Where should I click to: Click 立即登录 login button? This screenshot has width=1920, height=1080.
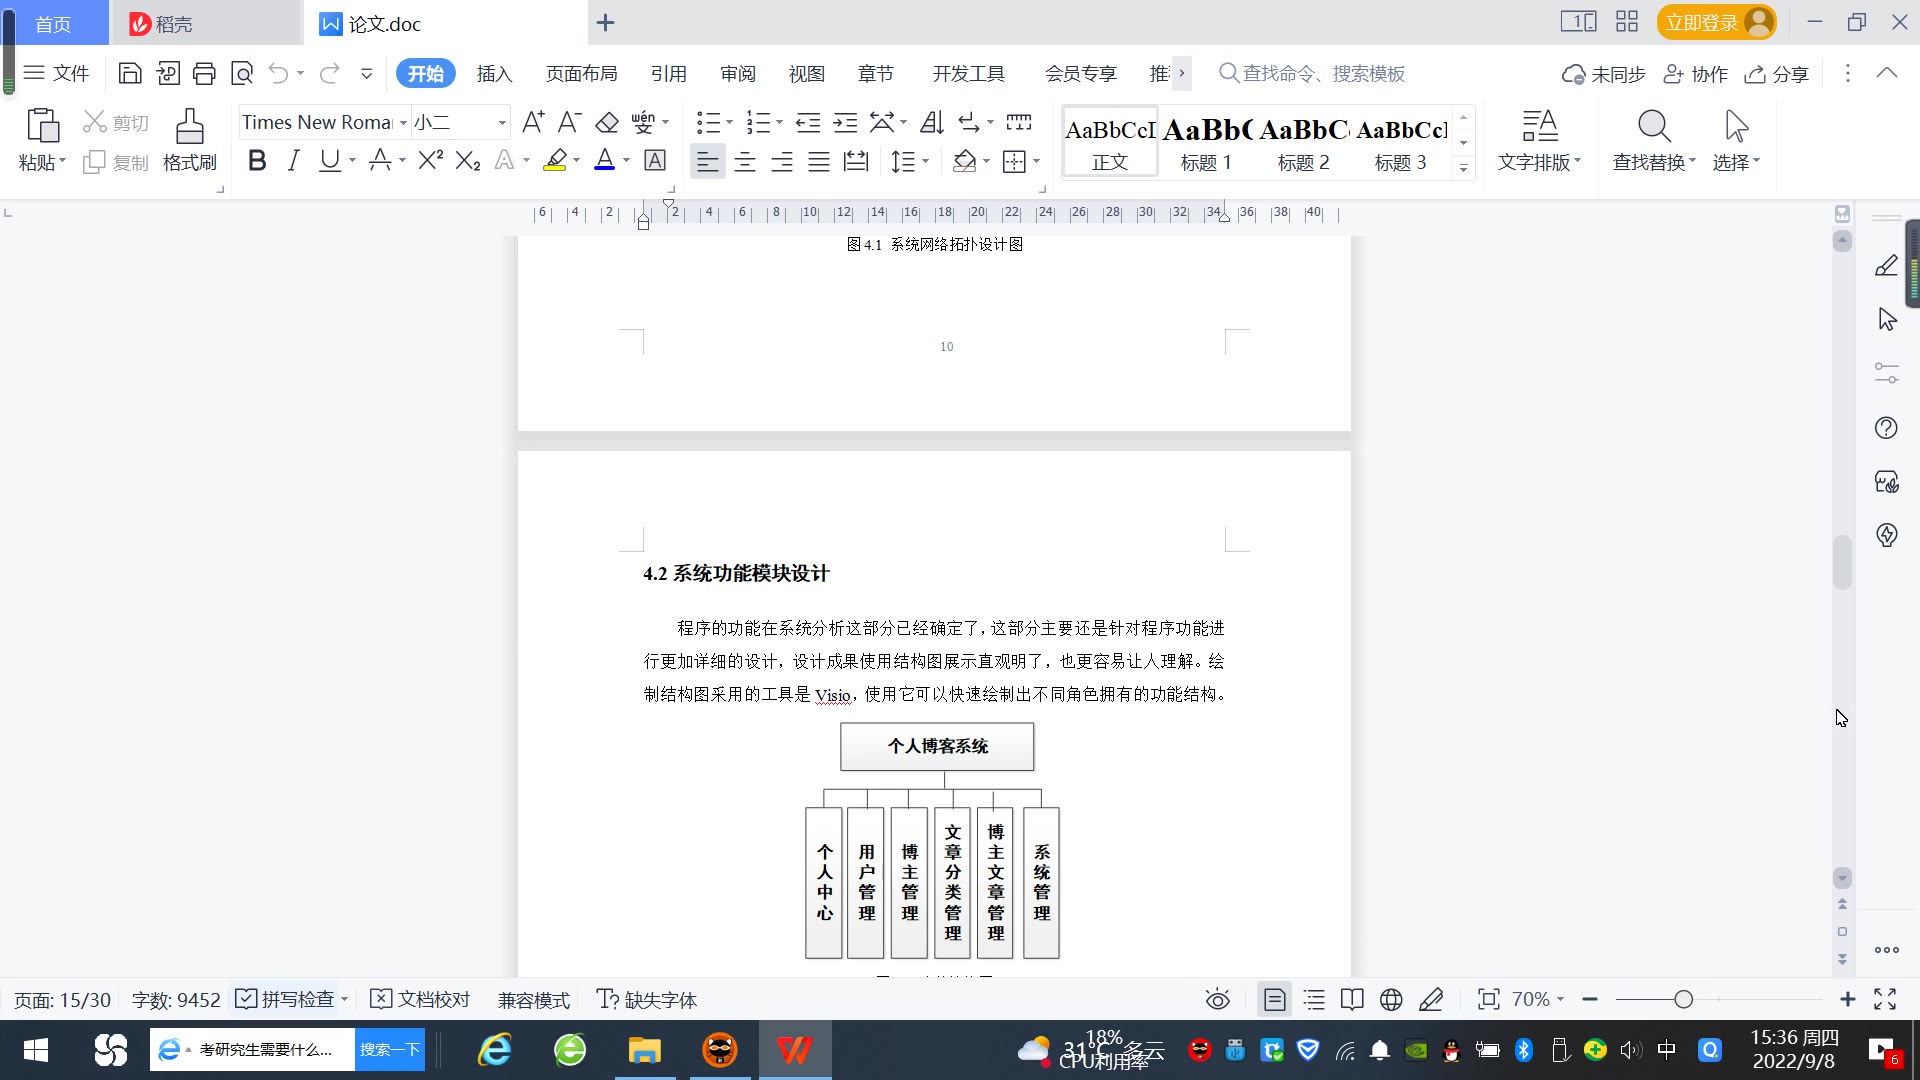(x=1716, y=22)
